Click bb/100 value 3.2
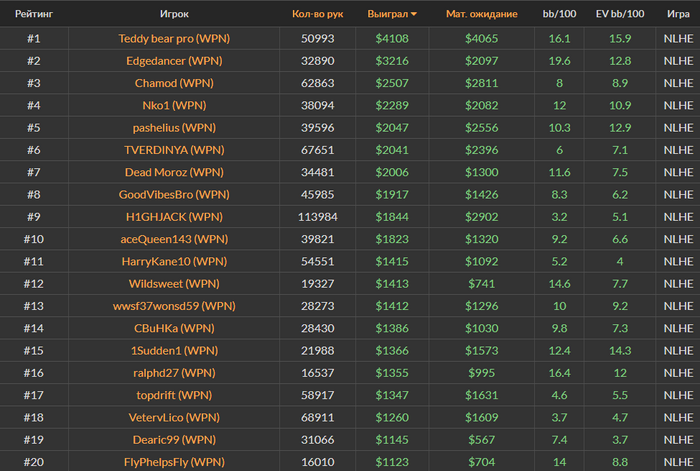 559,217
